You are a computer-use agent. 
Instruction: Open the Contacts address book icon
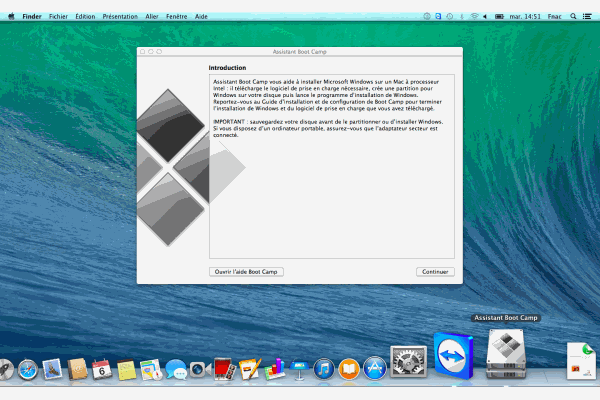(77, 369)
